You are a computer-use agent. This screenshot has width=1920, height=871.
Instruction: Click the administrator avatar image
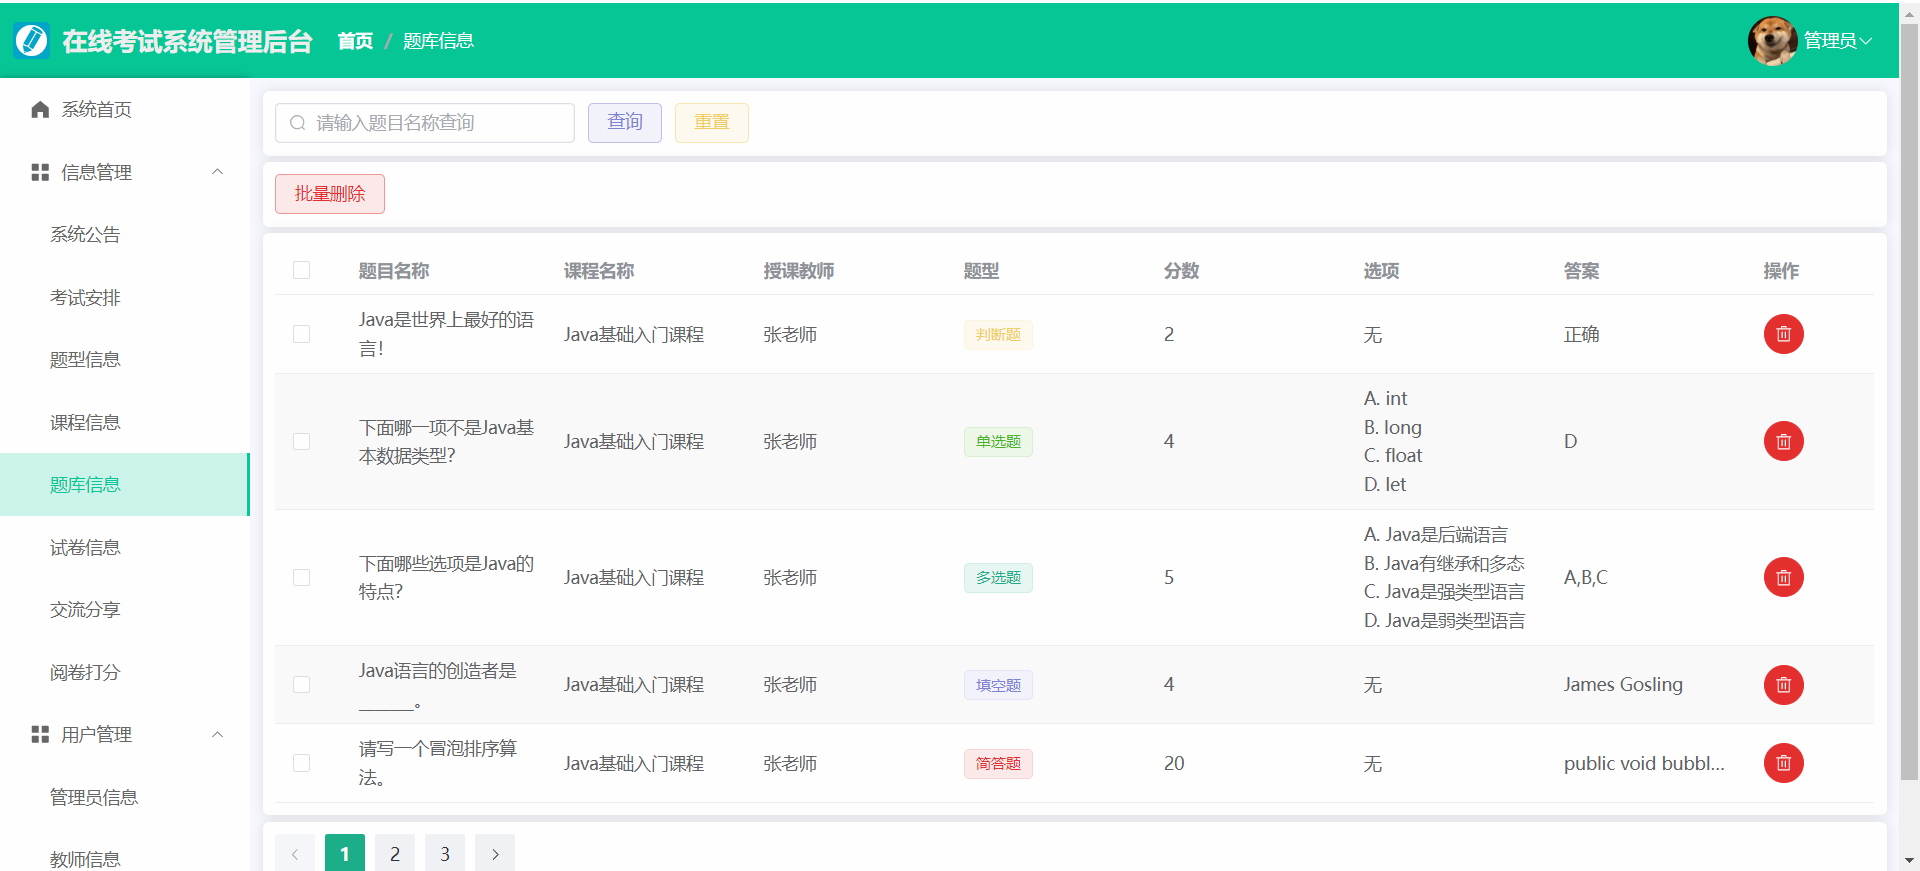(x=1773, y=41)
